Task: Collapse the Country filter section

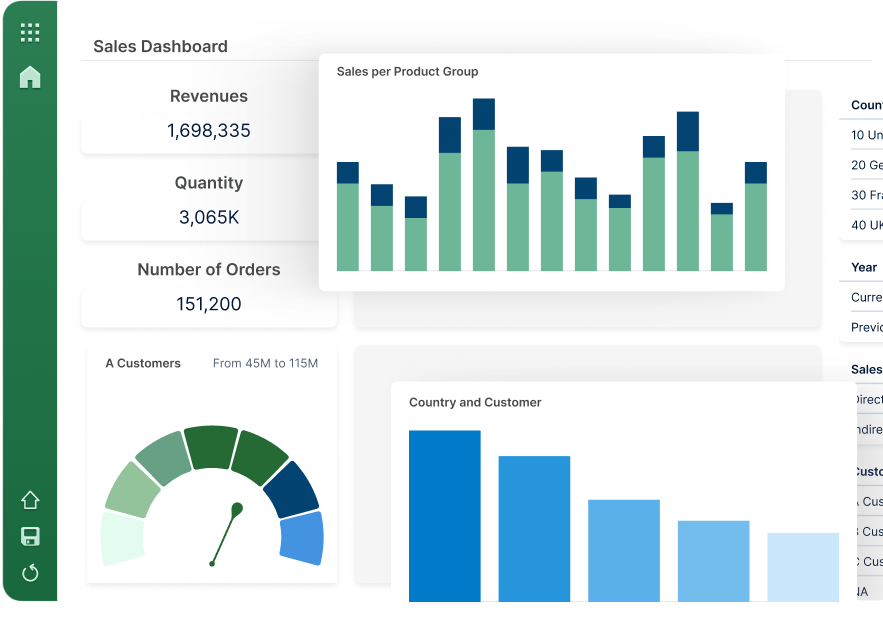Action: click(866, 105)
